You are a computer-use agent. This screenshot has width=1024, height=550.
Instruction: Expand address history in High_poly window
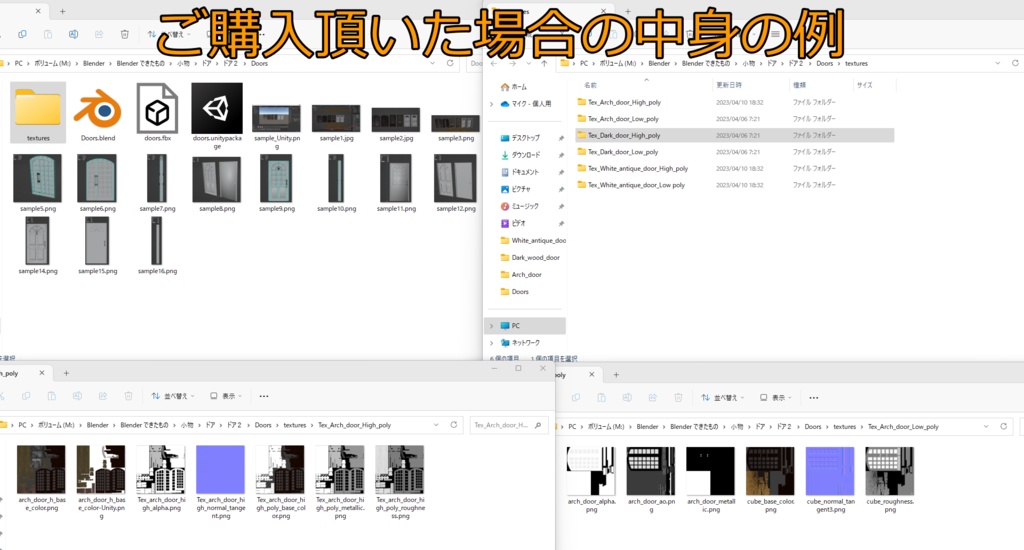[x=436, y=425]
